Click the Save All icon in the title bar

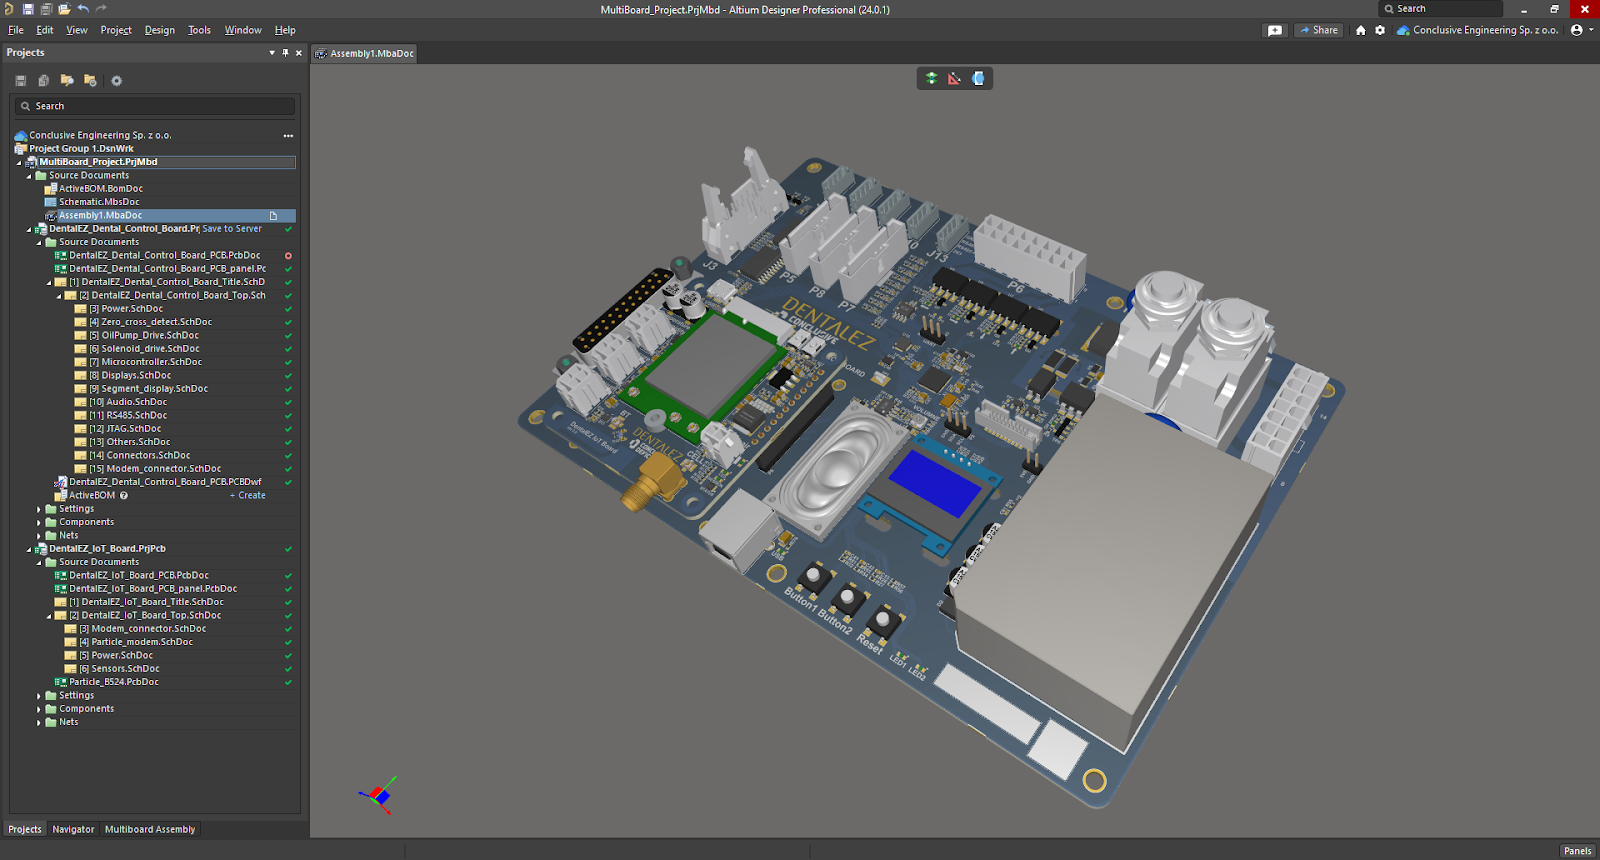point(46,9)
